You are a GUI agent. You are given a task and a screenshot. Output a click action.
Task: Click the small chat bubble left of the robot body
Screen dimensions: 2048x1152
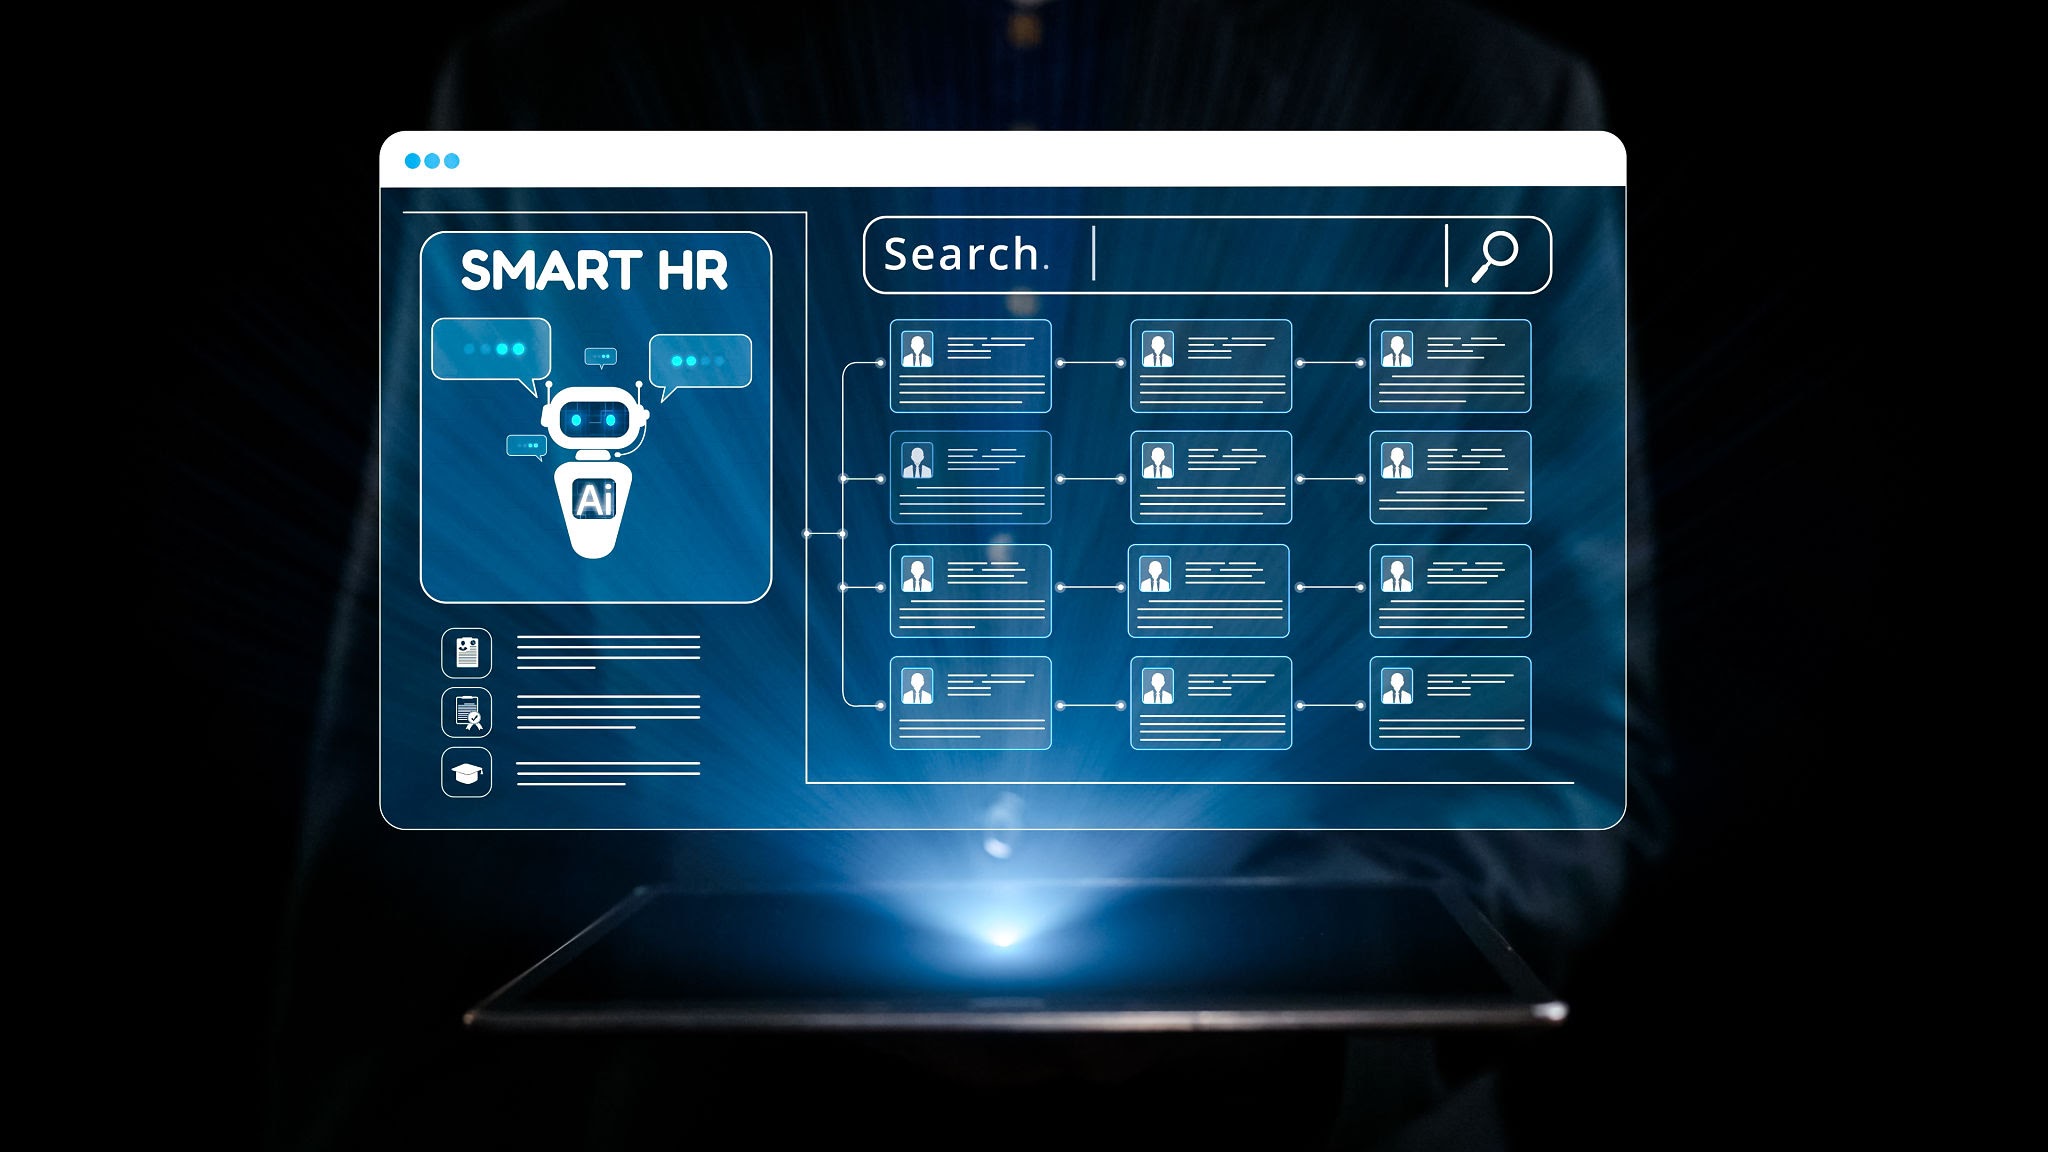coord(526,447)
